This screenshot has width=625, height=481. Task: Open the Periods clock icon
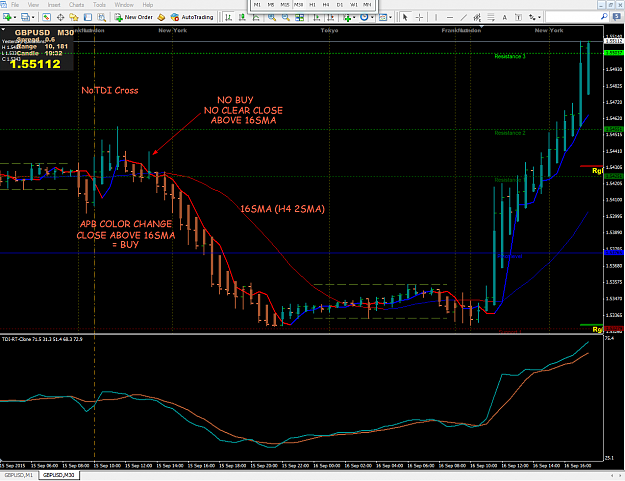[x=364, y=17]
